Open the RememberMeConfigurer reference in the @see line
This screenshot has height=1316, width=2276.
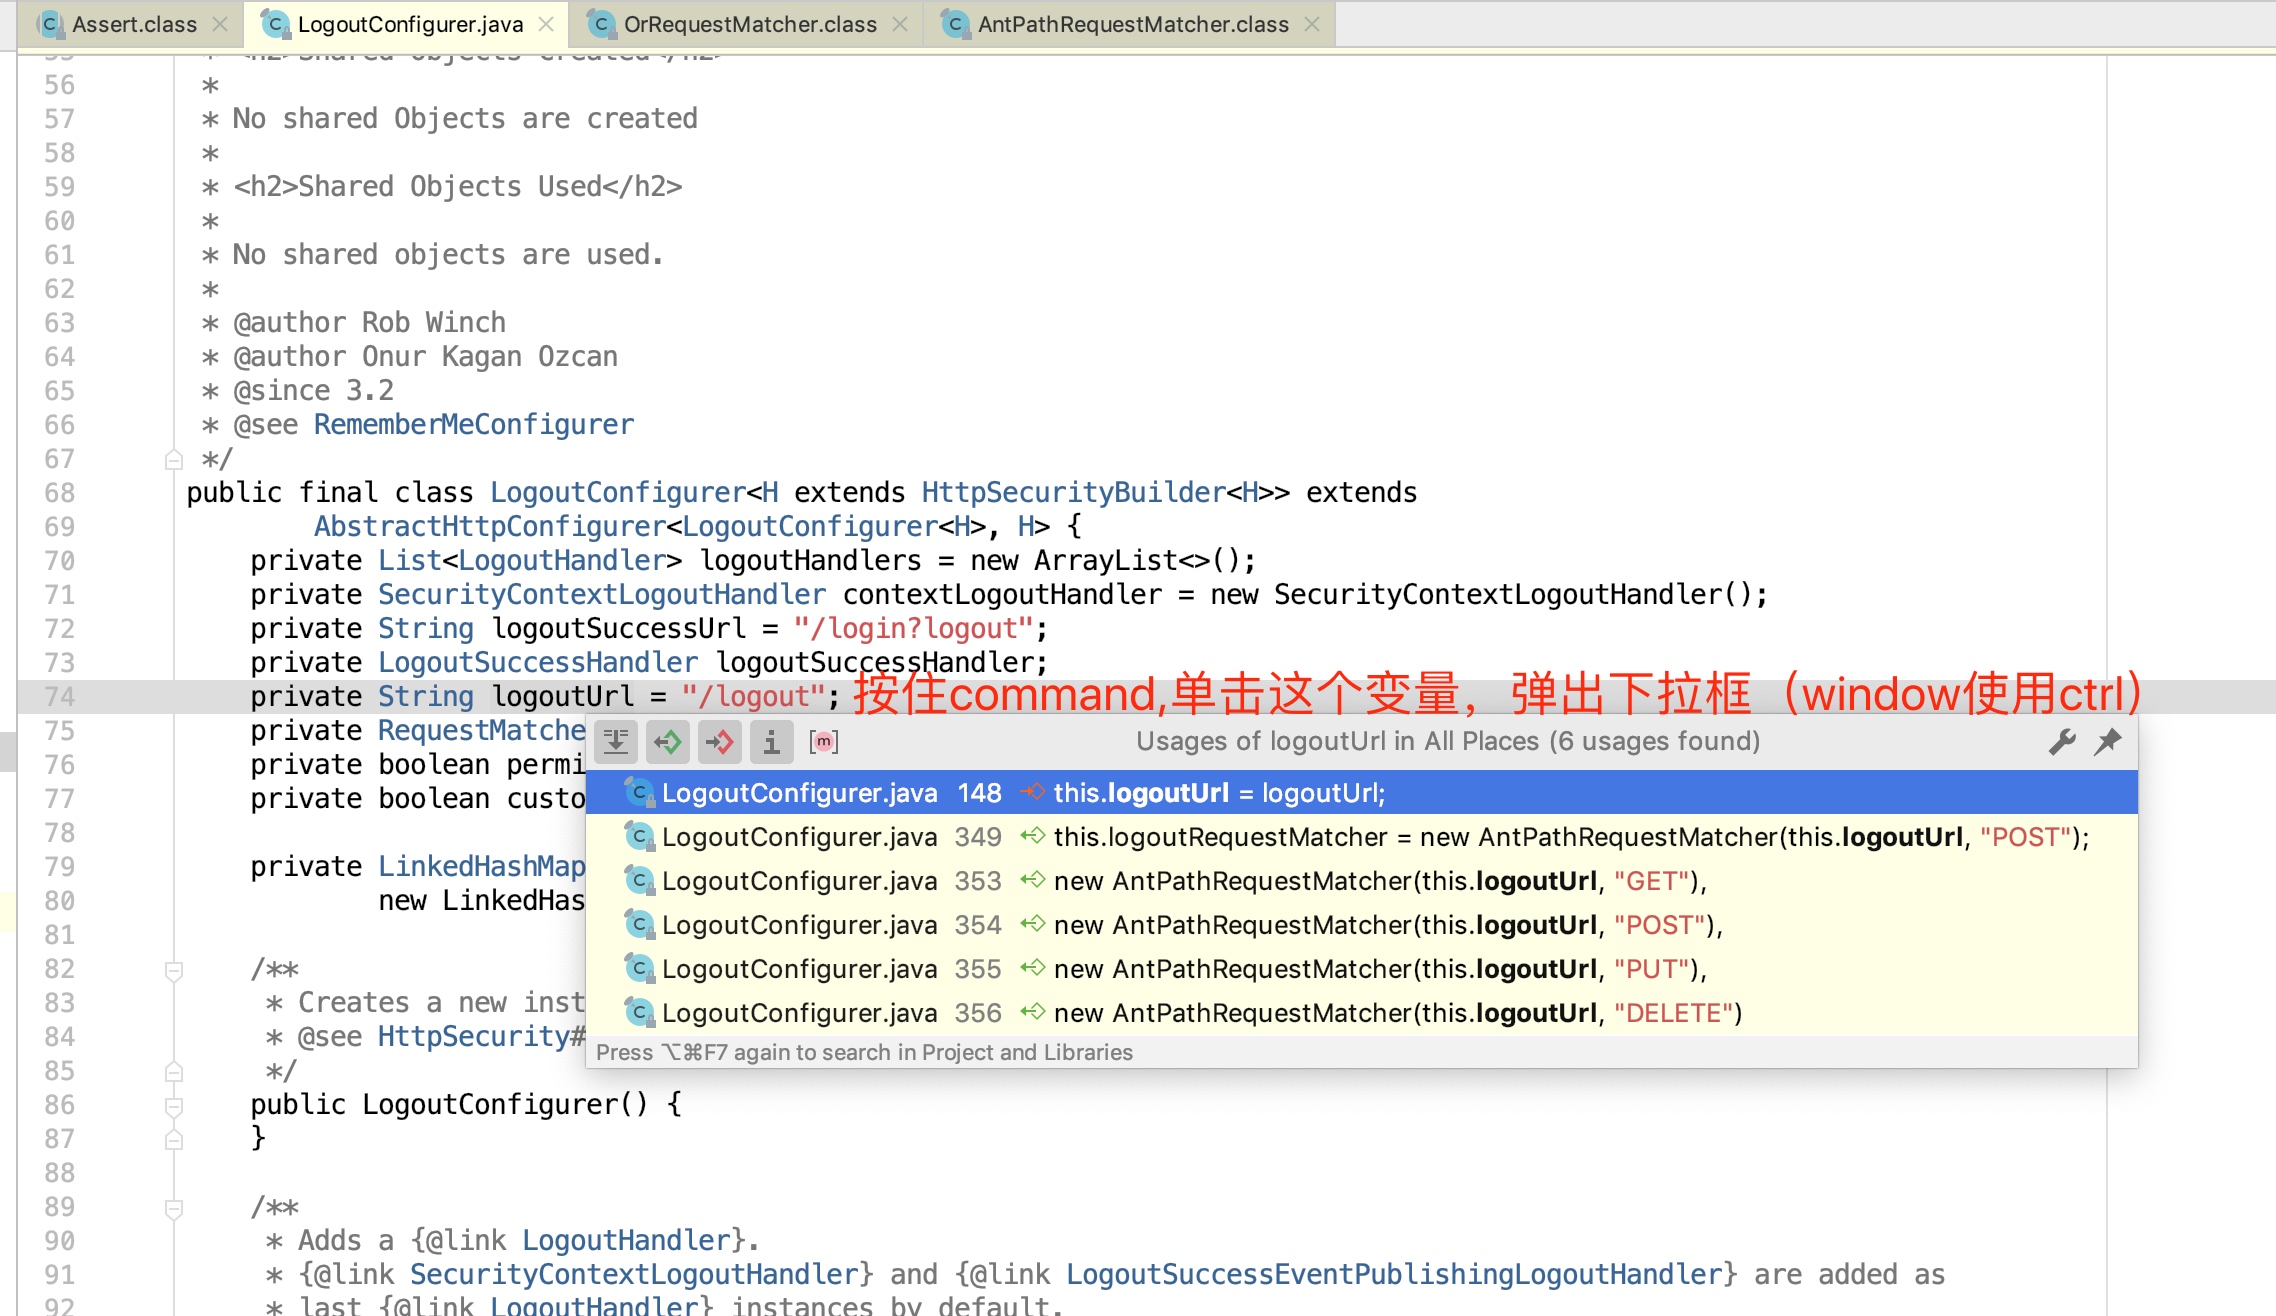(473, 424)
